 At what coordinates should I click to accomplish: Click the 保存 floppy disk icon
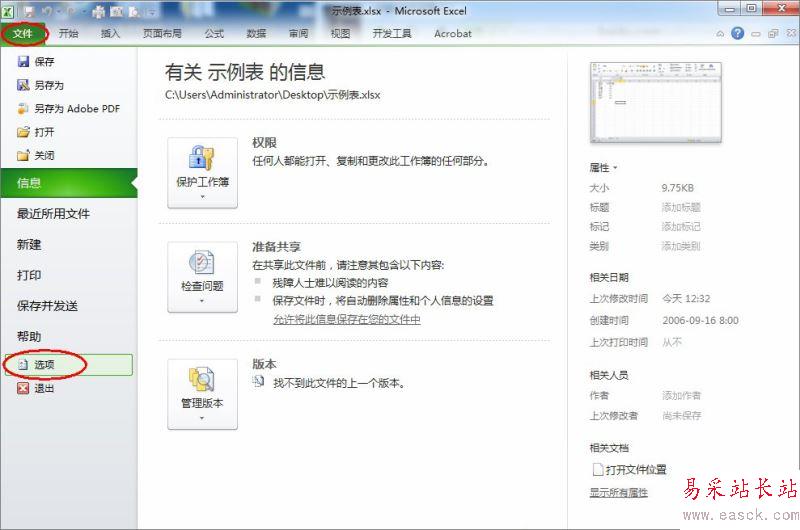[23, 62]
